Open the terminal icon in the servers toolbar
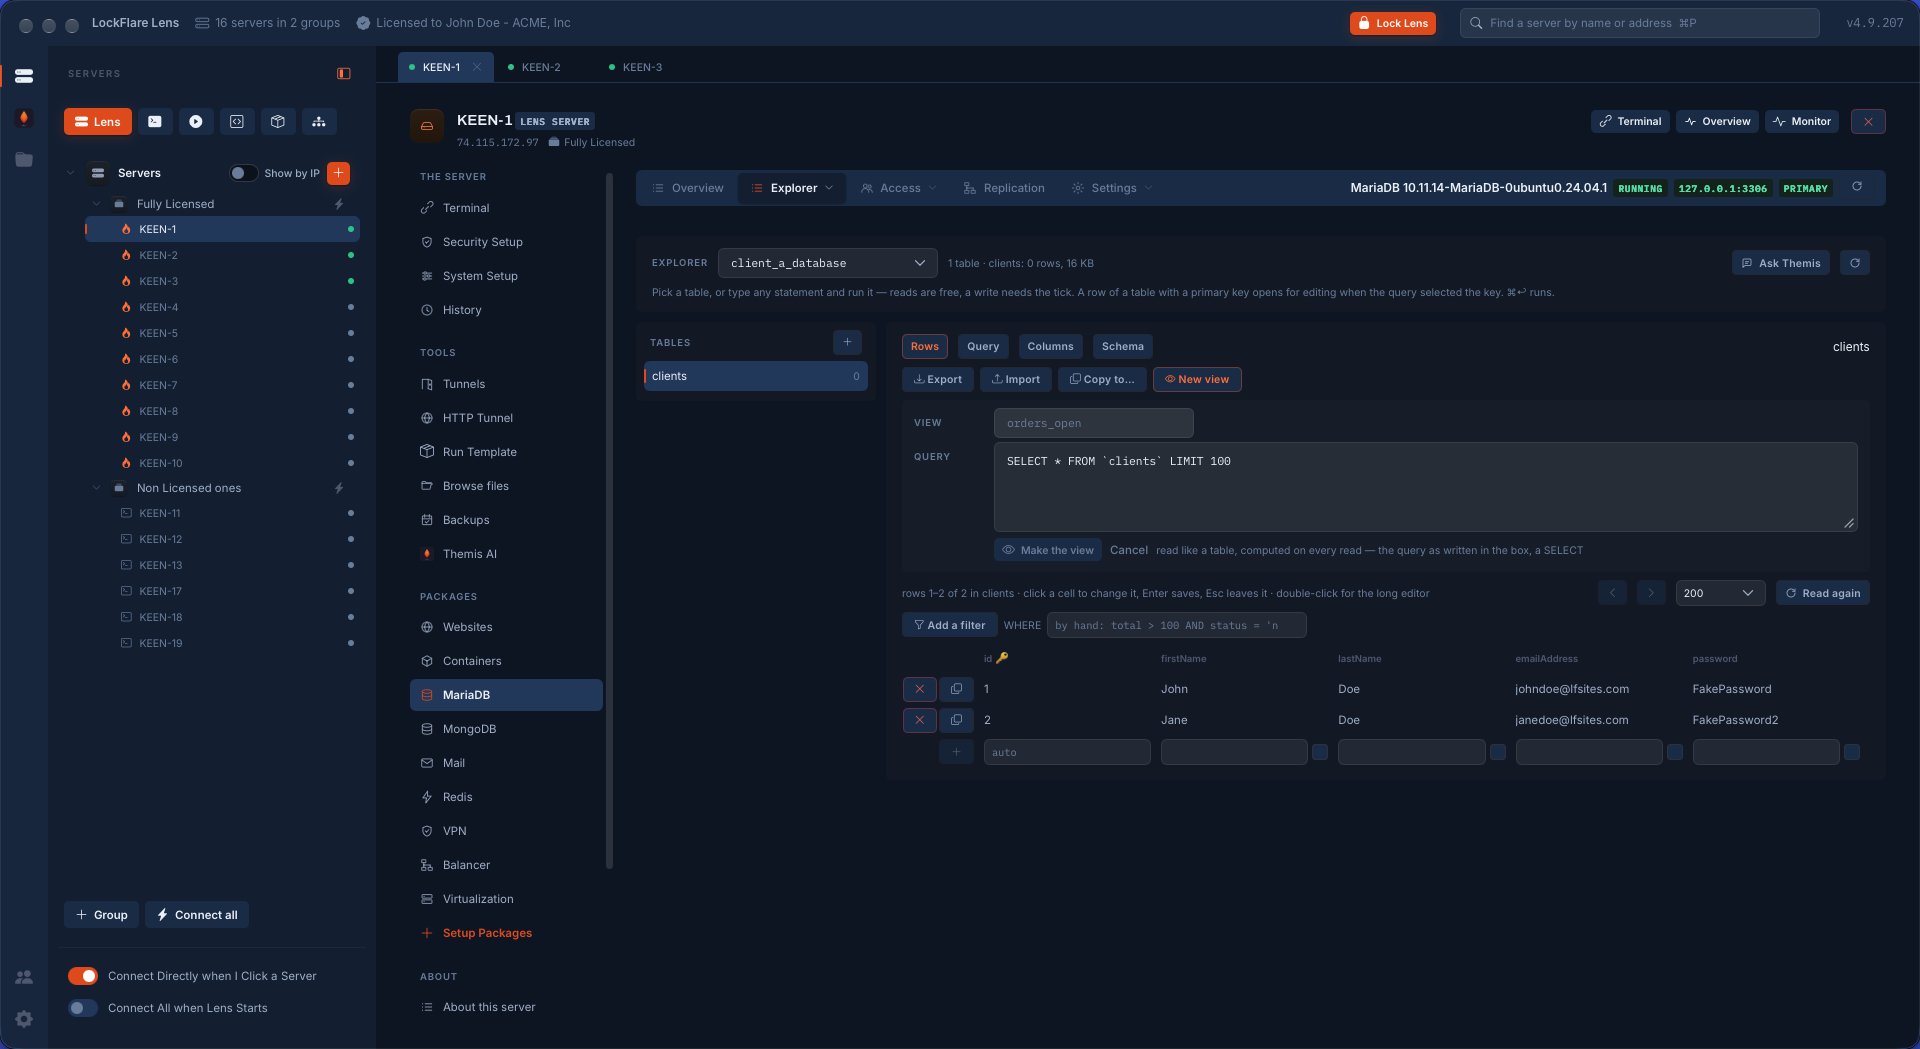The height and width of the screenshot is (1049, 1920). click(155, 122)
